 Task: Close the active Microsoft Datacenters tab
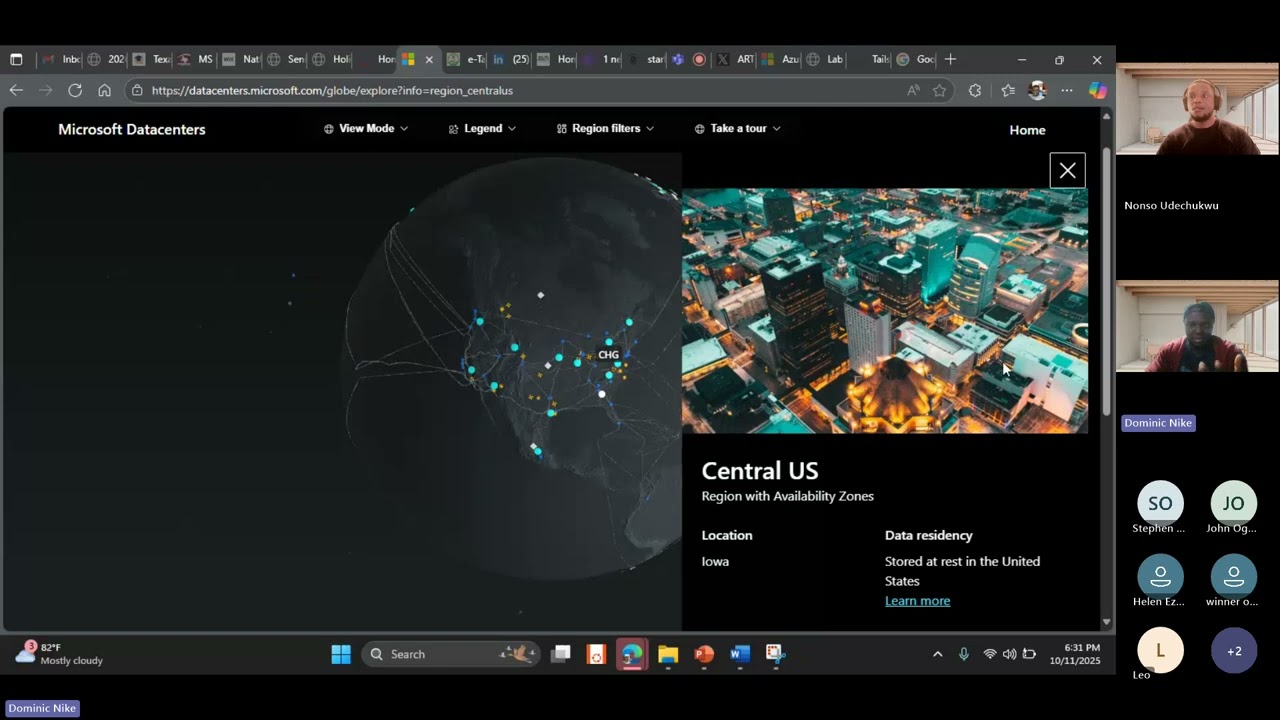click(x=429, y=59)
